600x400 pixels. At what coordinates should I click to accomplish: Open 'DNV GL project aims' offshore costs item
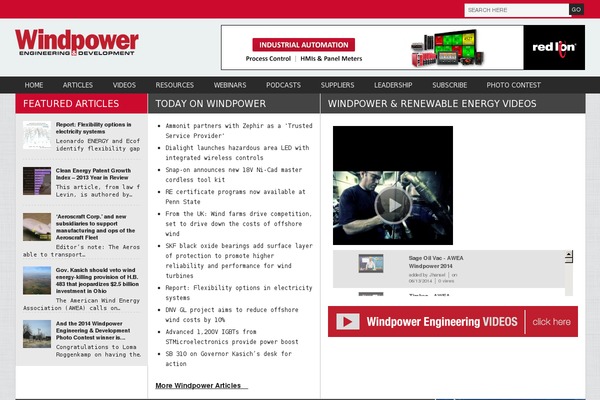232,314
